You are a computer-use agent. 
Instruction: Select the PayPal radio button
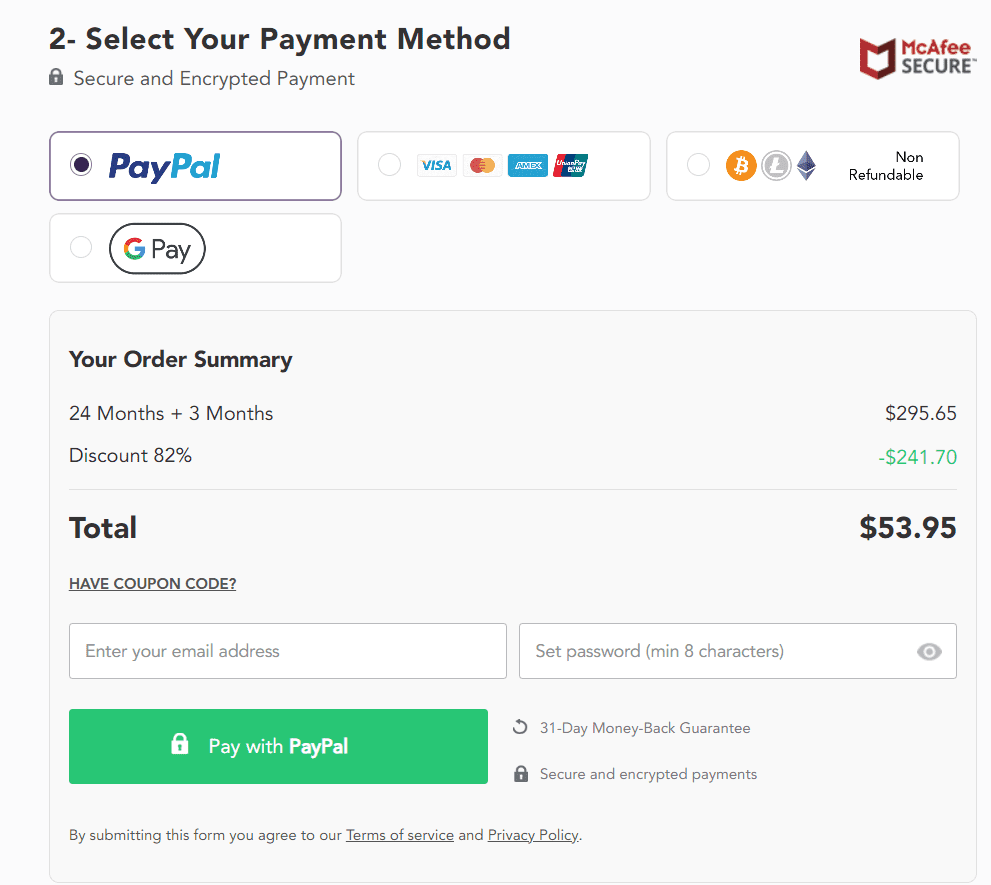(x=82, y=165)
